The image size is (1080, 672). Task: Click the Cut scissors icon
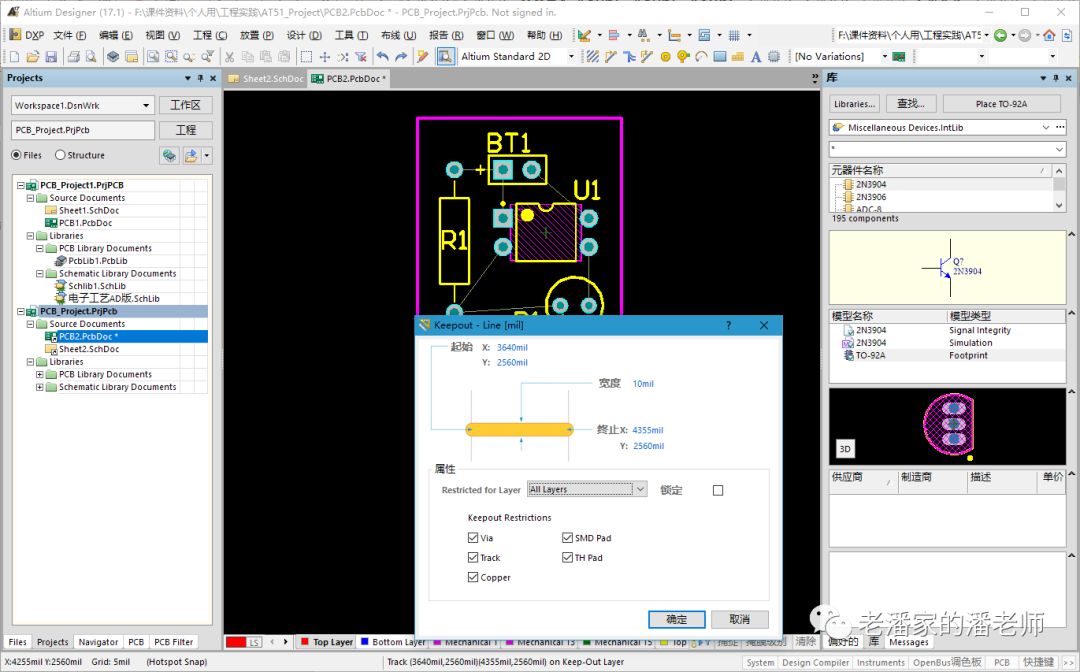point(231,57)
